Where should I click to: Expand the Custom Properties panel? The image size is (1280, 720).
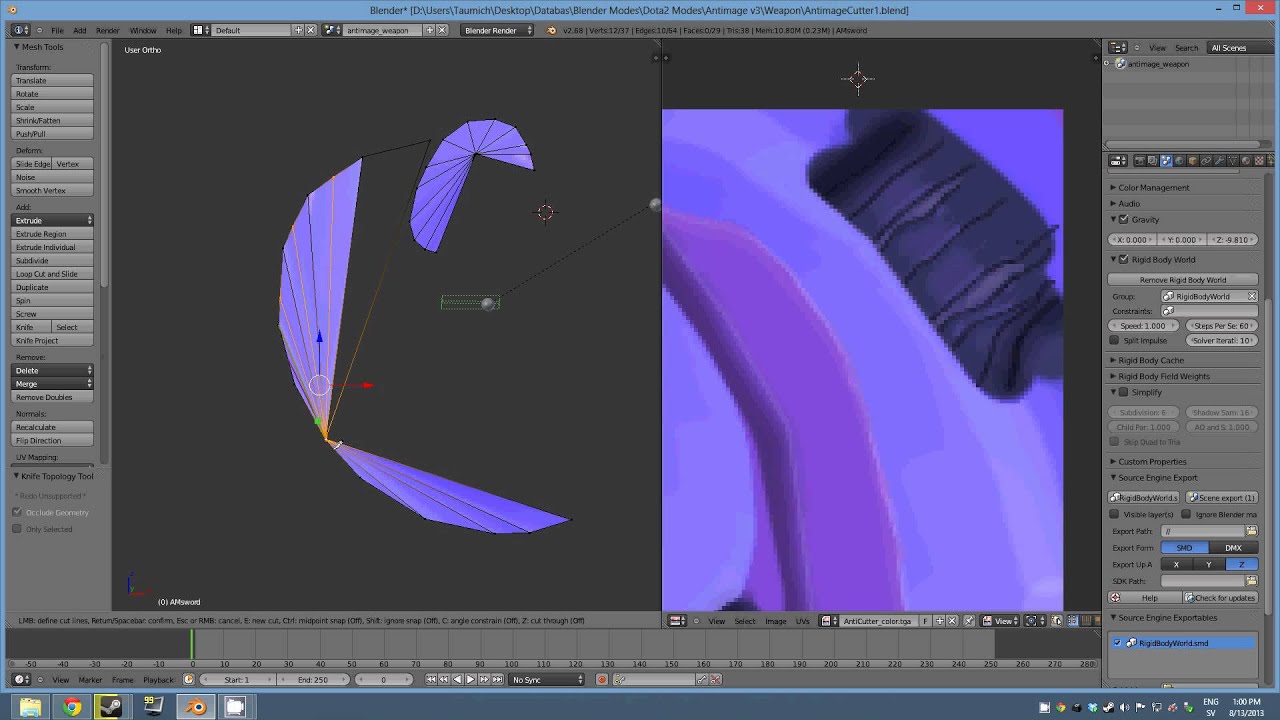click(x=1152, y=462)
